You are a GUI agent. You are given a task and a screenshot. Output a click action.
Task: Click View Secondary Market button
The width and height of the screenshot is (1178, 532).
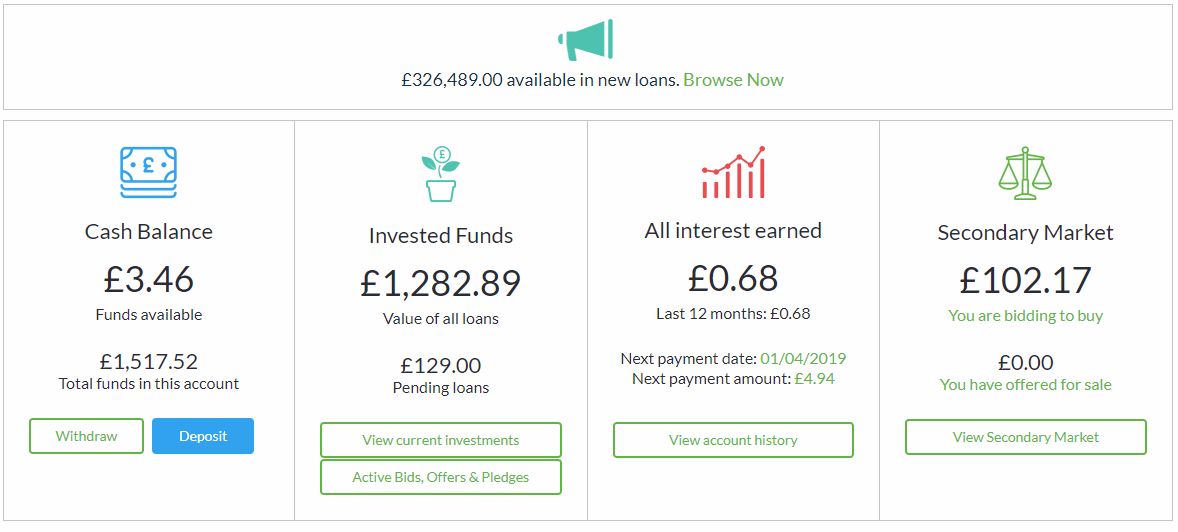(x=1025, y=437)
